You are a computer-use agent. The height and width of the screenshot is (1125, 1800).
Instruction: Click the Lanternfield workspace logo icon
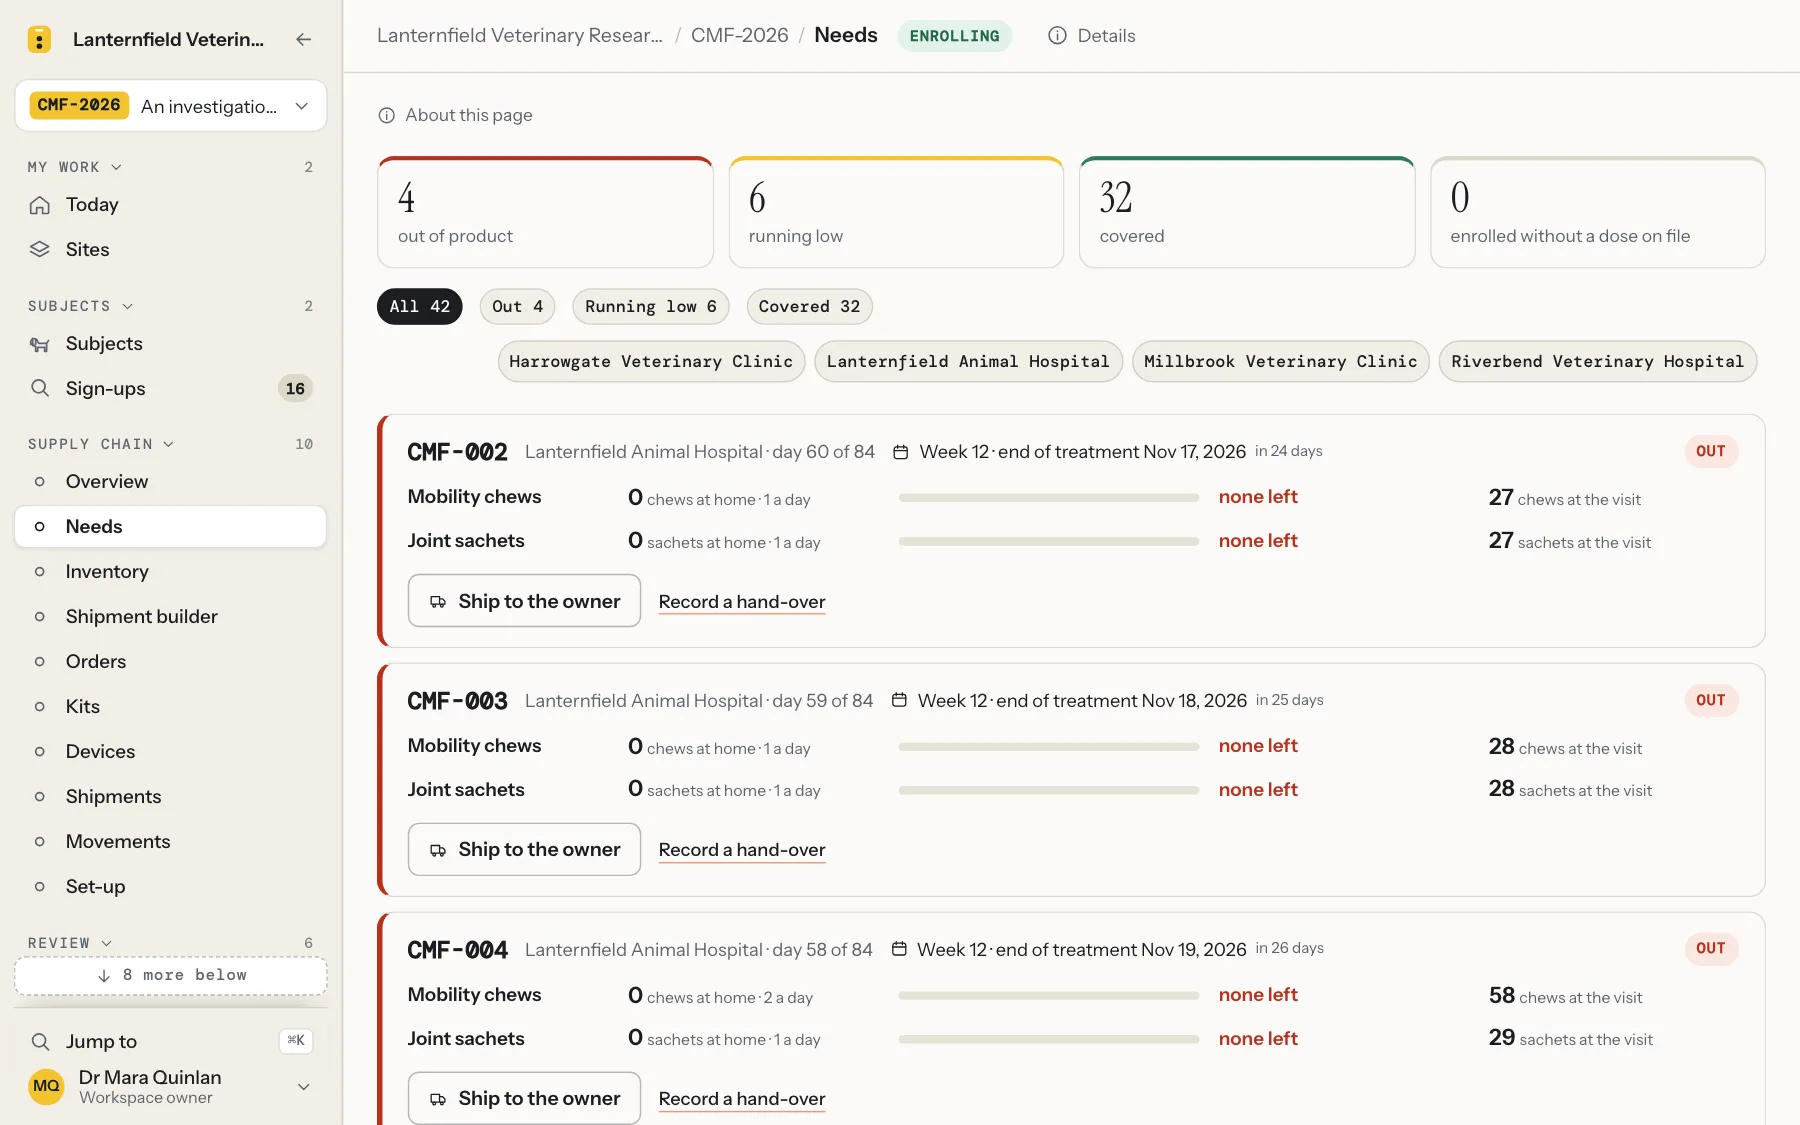pos(39,39)
